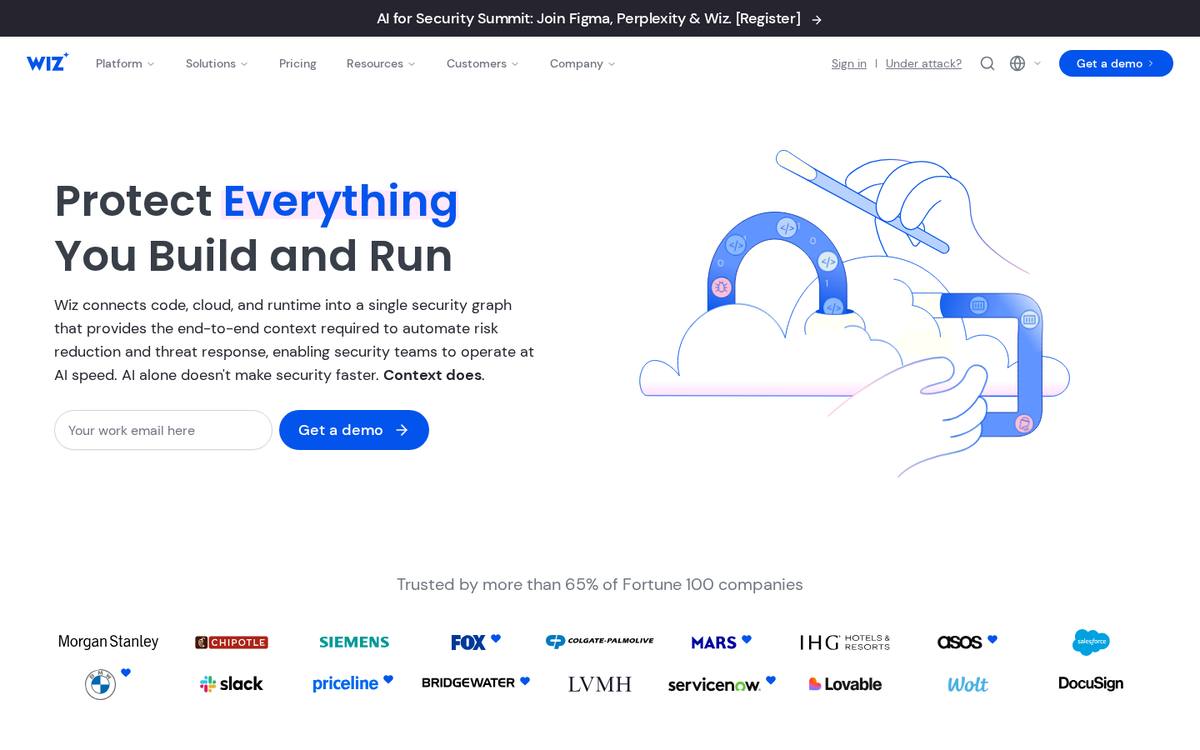1200x750 pixels.
Task: Click the LVMH logo
Action: [599, 684]
